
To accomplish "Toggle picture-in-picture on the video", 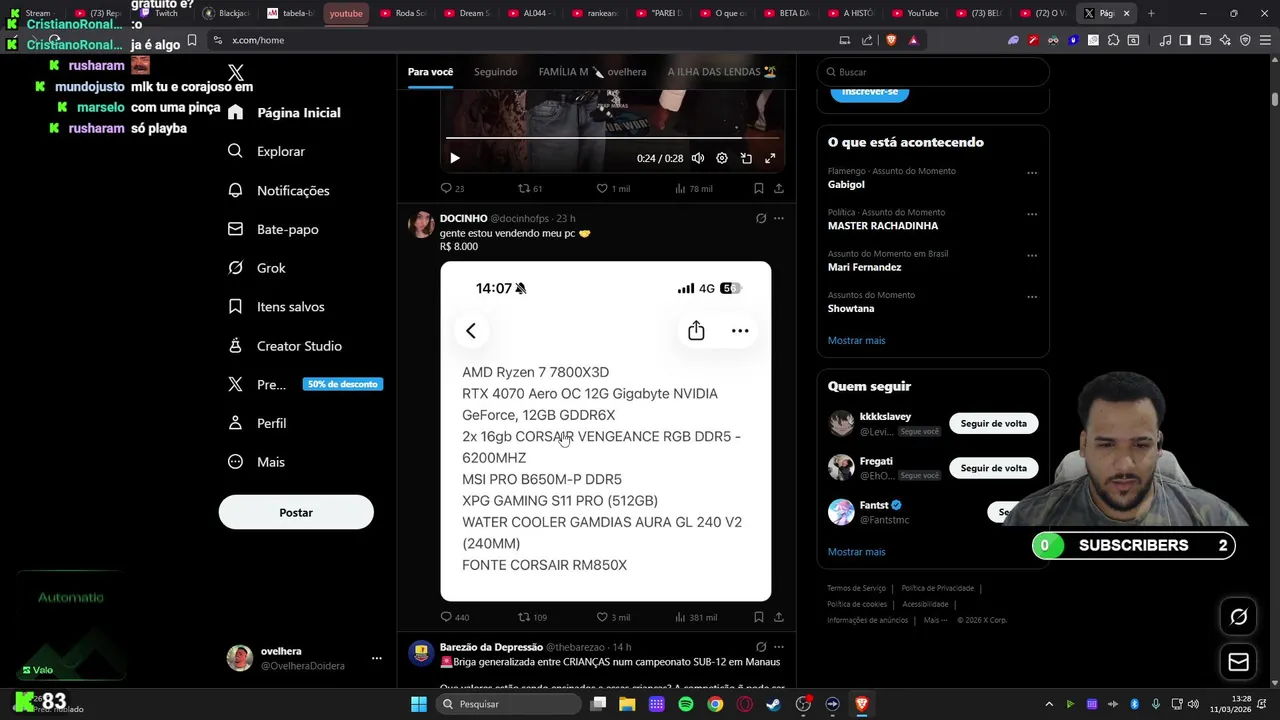I will tap(746, 158).
